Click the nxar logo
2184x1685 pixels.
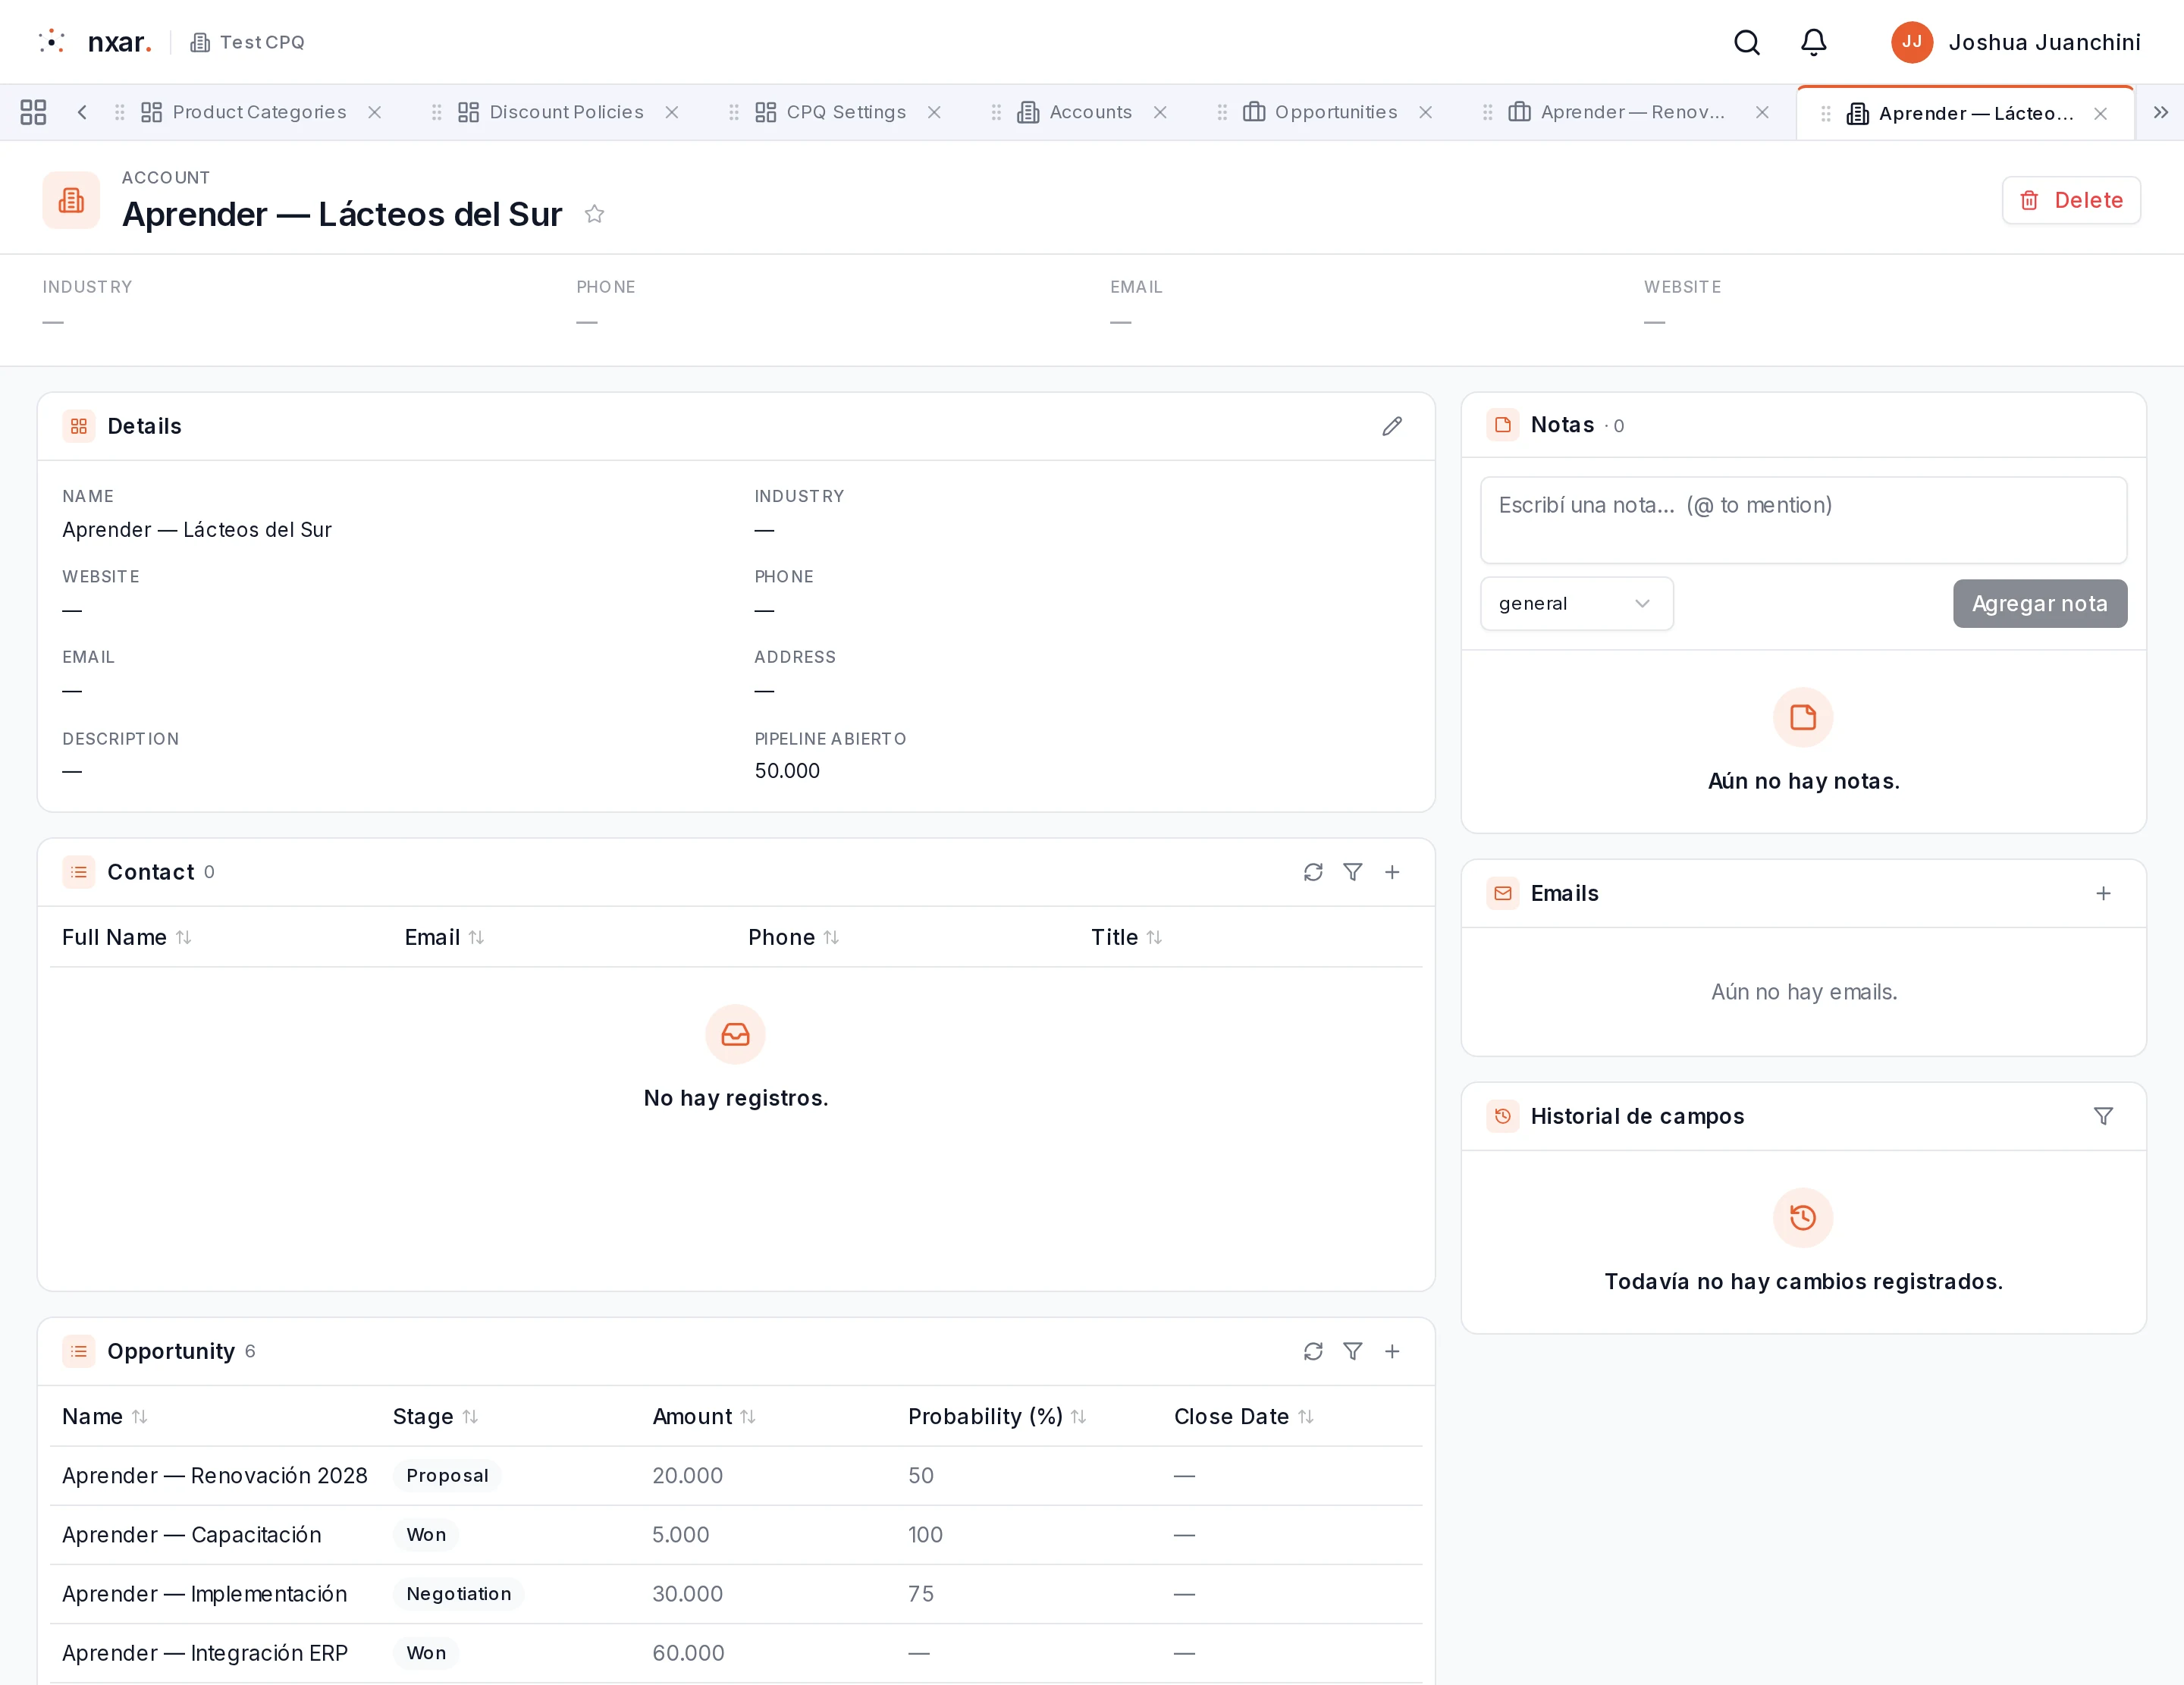[x=95, y=42]
